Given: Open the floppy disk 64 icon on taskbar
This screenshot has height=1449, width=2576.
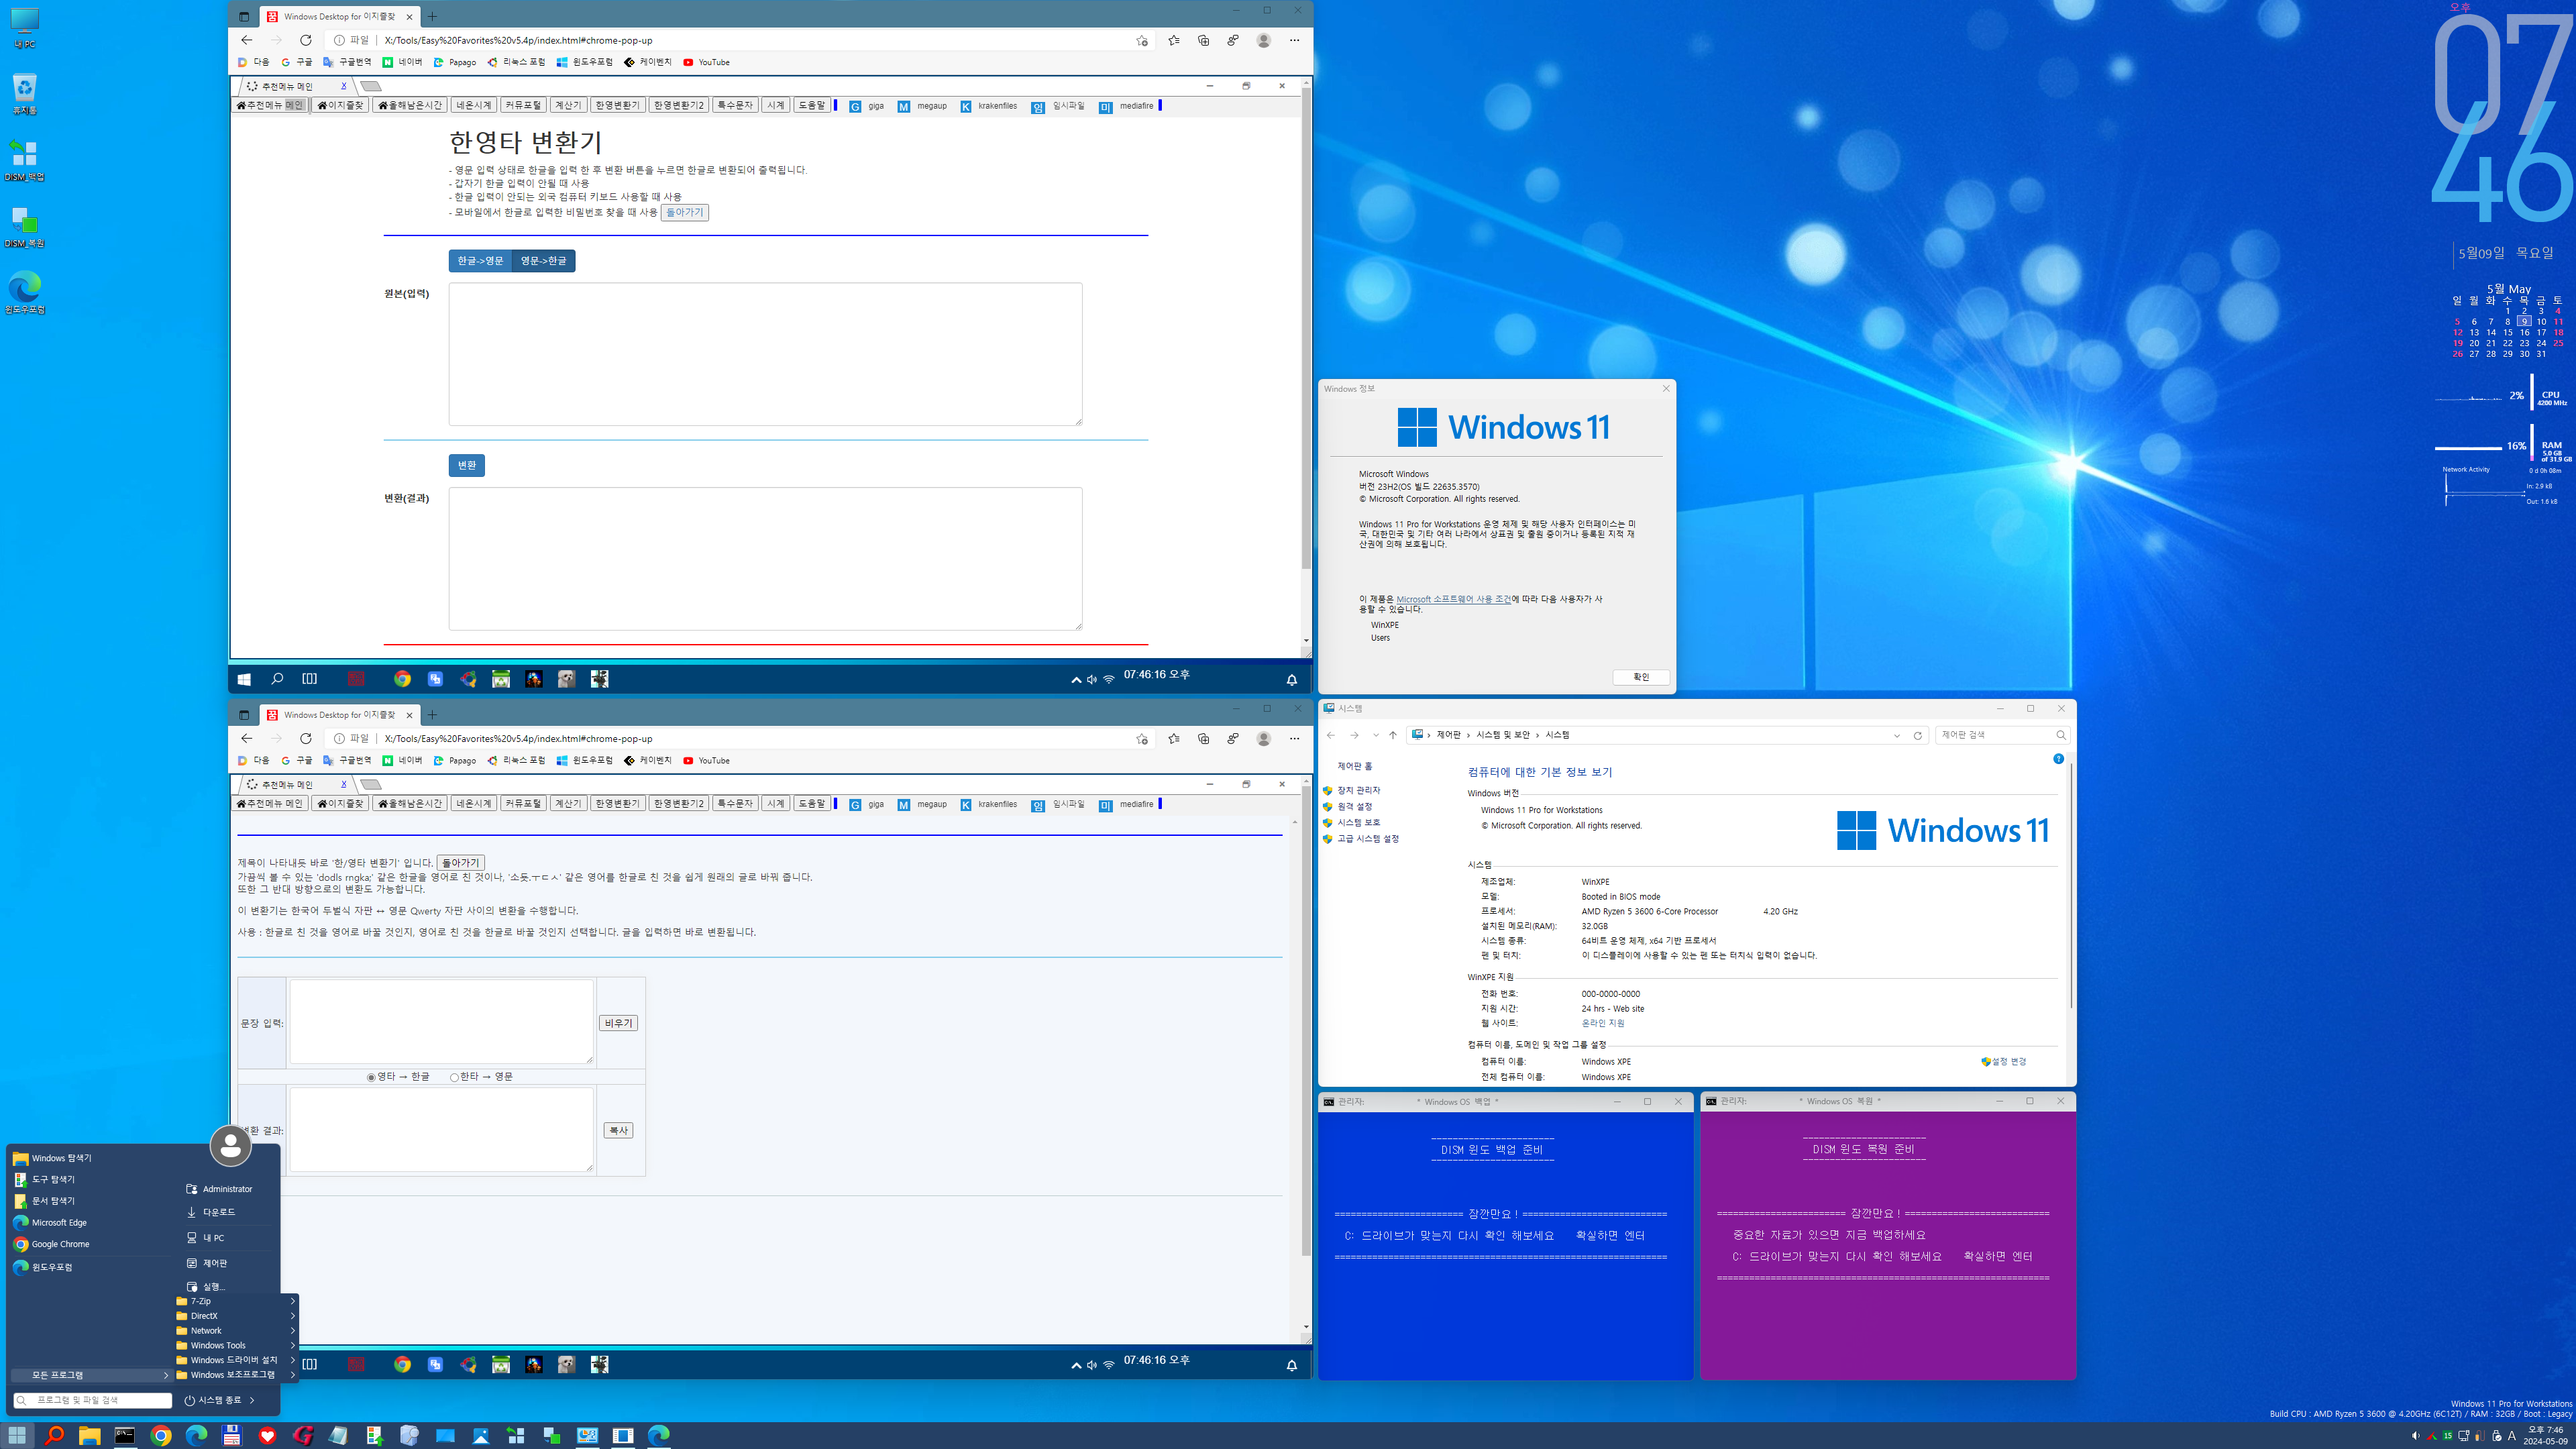Looking at the screenshot, I should [x=231, y=1435].
